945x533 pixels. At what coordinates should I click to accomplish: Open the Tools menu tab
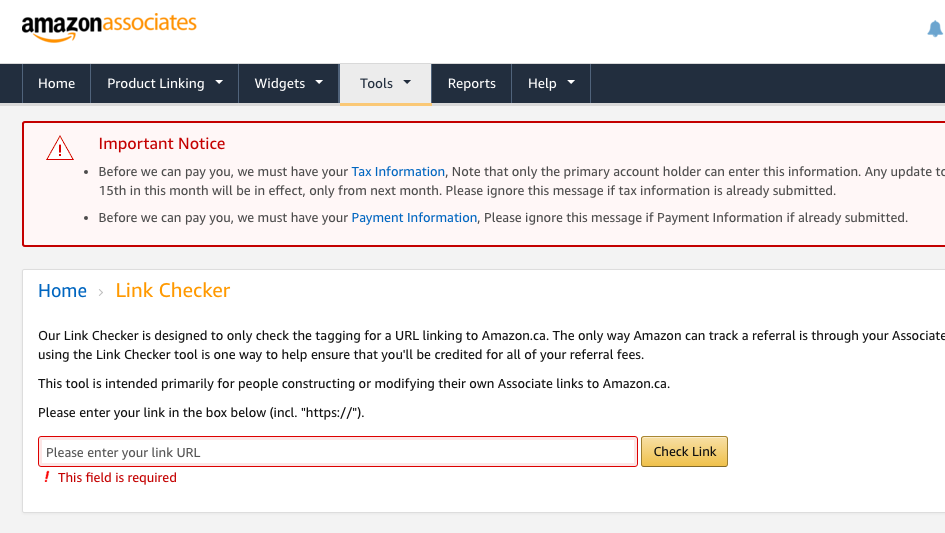(x=386, y=84)
